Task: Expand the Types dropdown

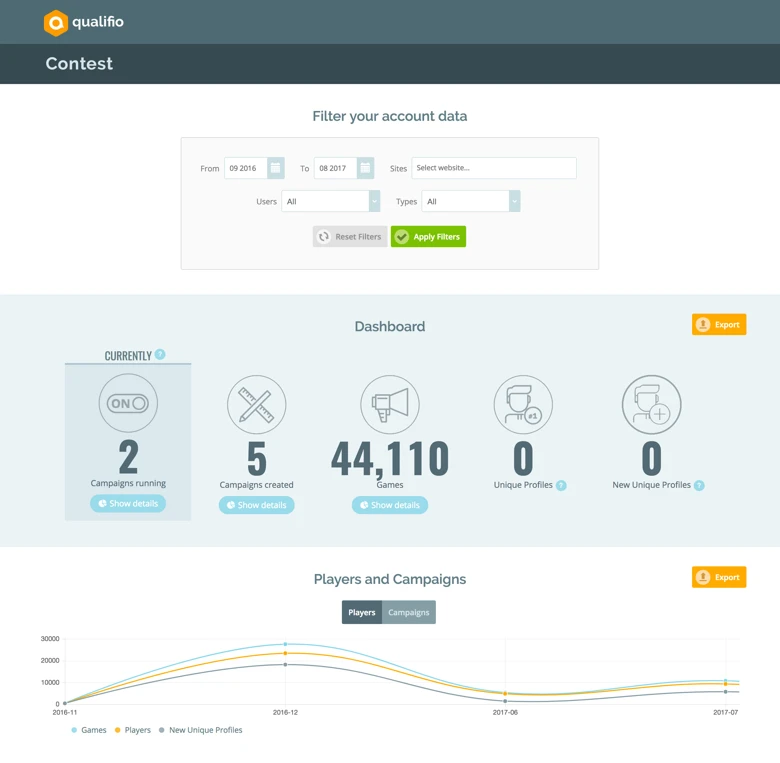Action: click(470, 202)
